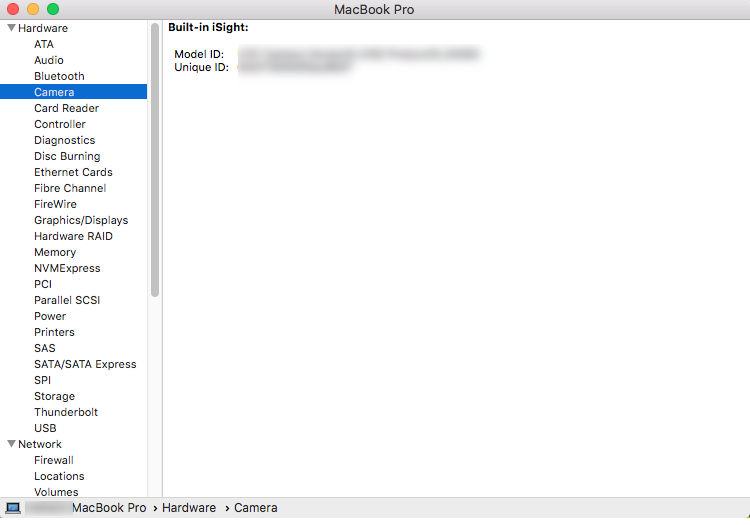750x525 pixels.
Task: Click the sidebar vertical scrollbar
Action: [x=155, y=160]
